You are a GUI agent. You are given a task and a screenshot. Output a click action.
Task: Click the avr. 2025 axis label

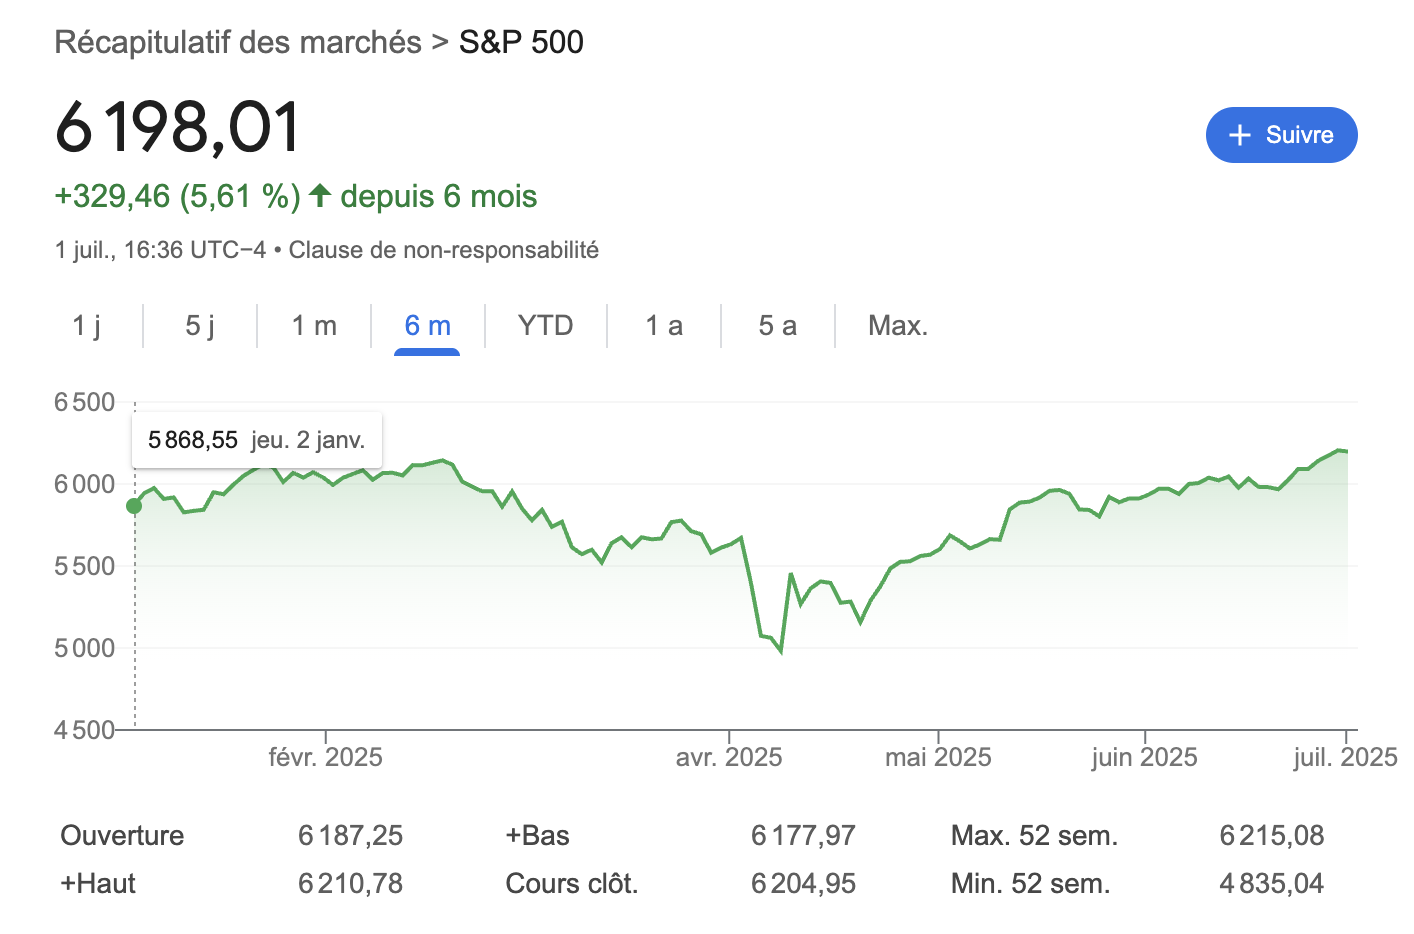click(729, 757)
